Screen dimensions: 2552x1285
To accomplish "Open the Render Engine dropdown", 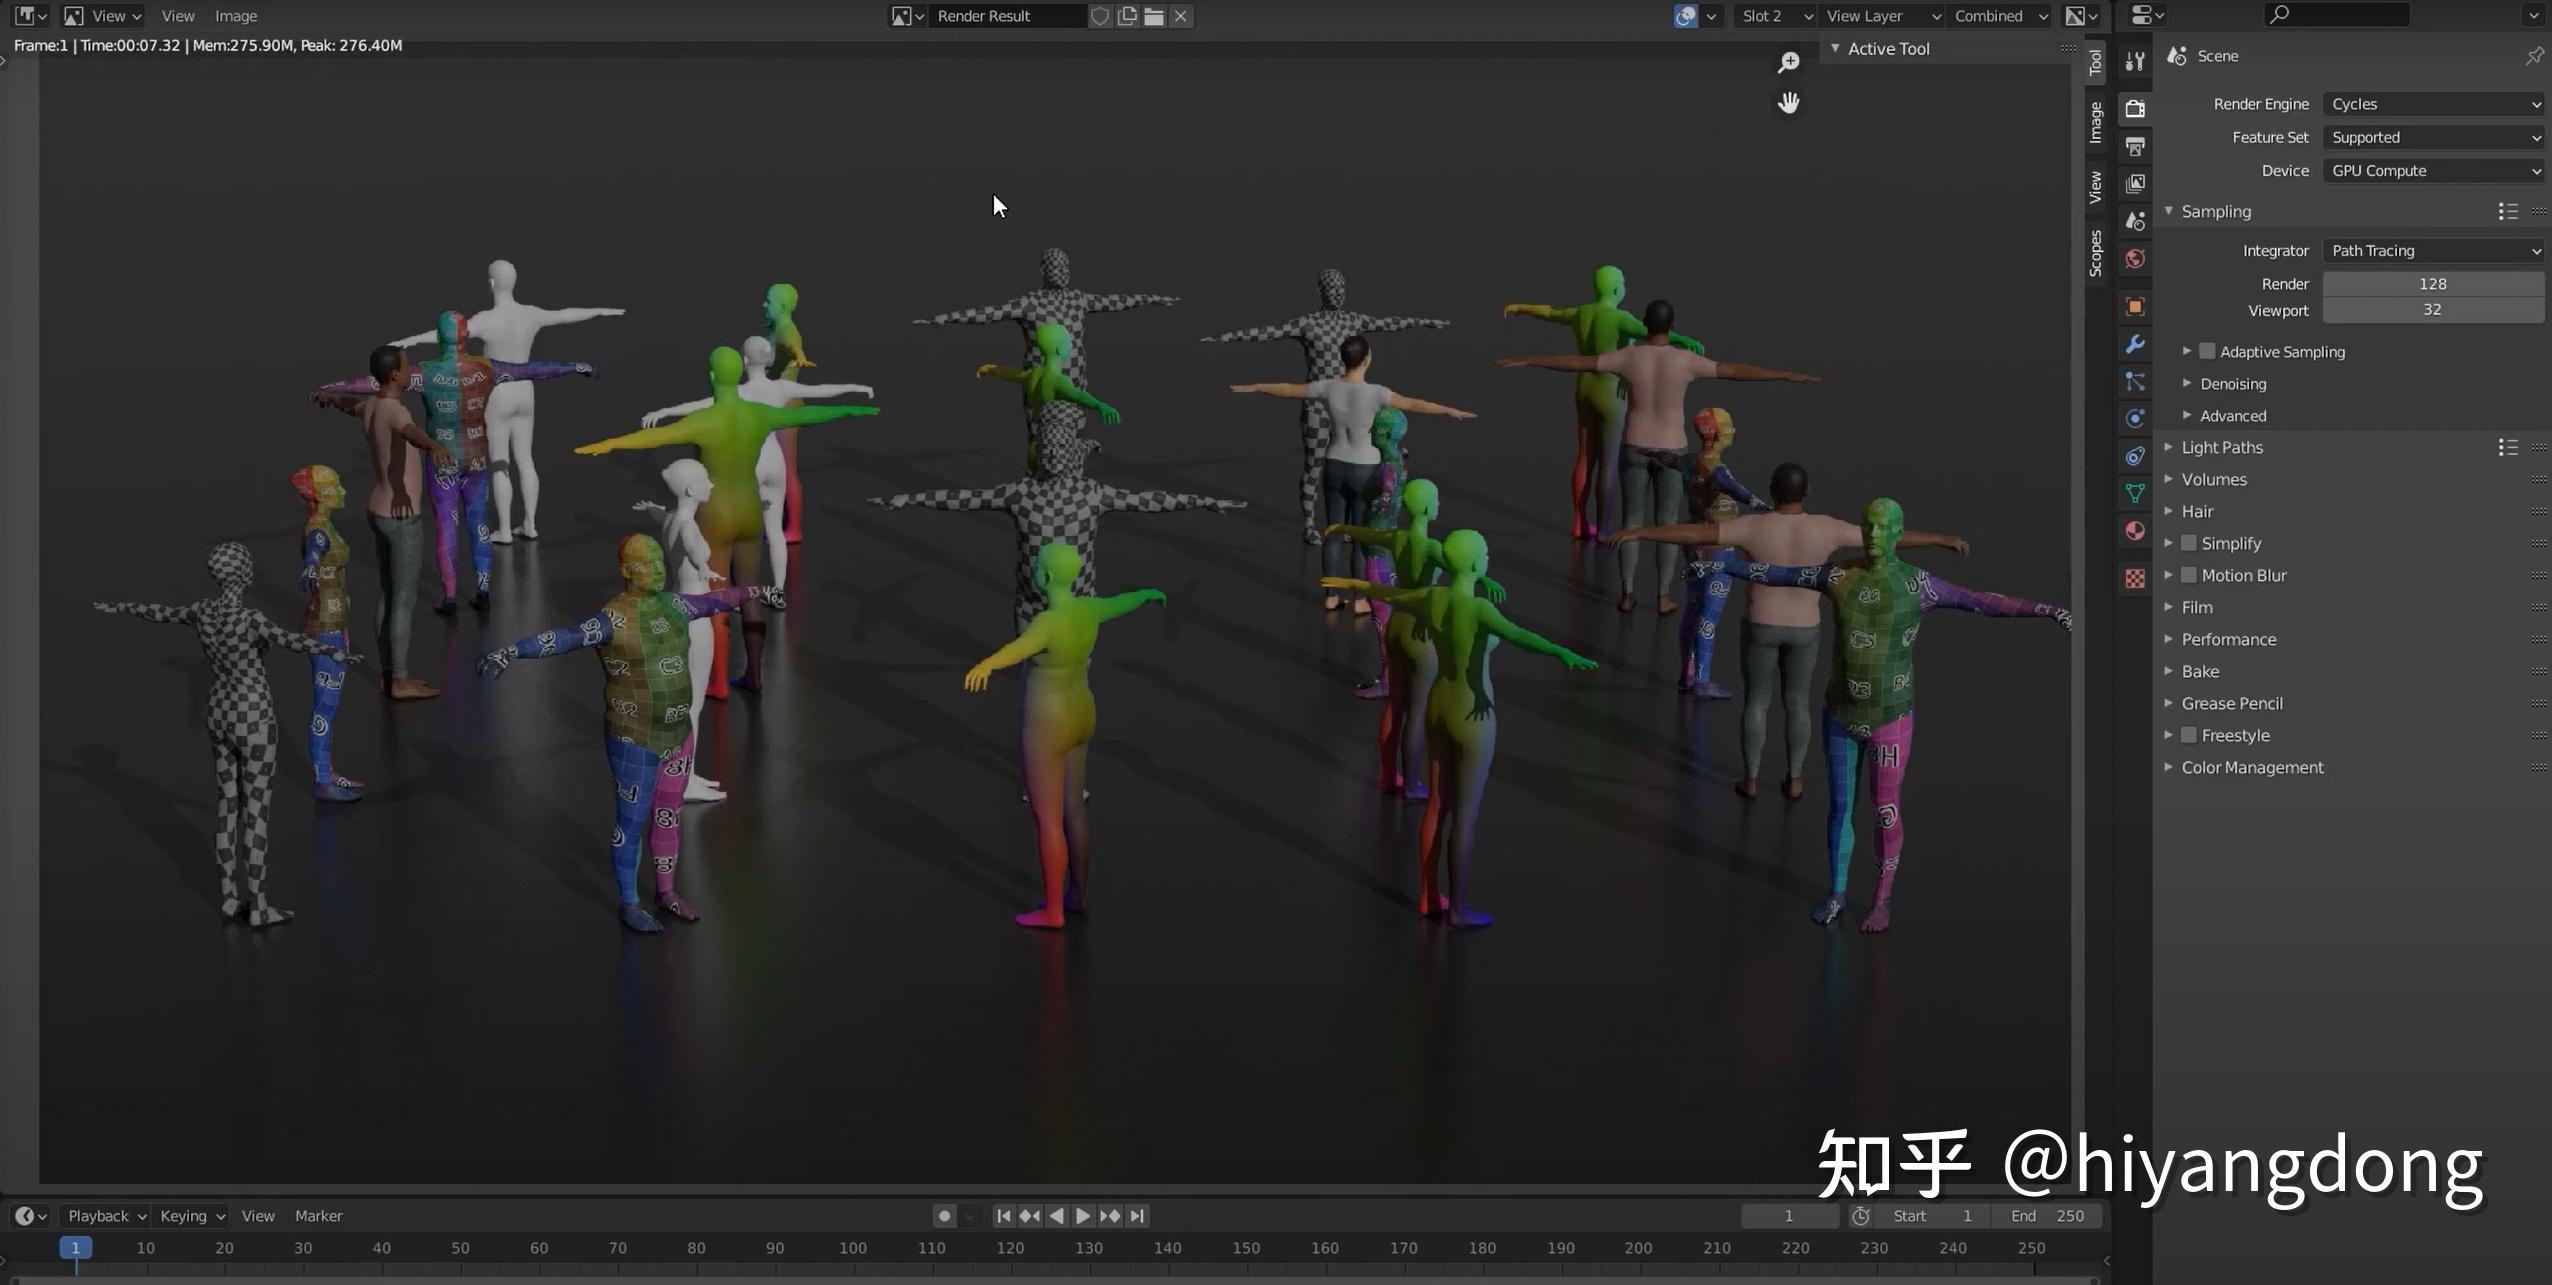I will [x=2434, y=103].
